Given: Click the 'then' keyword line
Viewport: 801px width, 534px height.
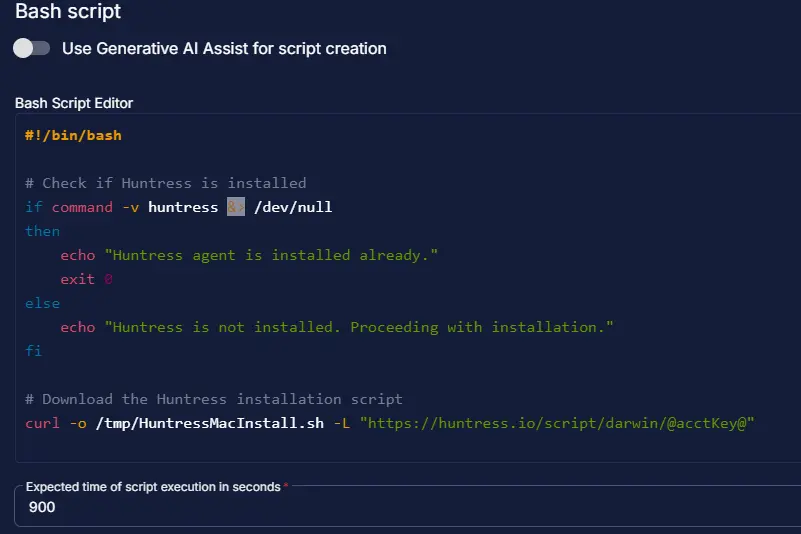Looking at the screenshot, I should pyautogui.click(x=42, y=231).
